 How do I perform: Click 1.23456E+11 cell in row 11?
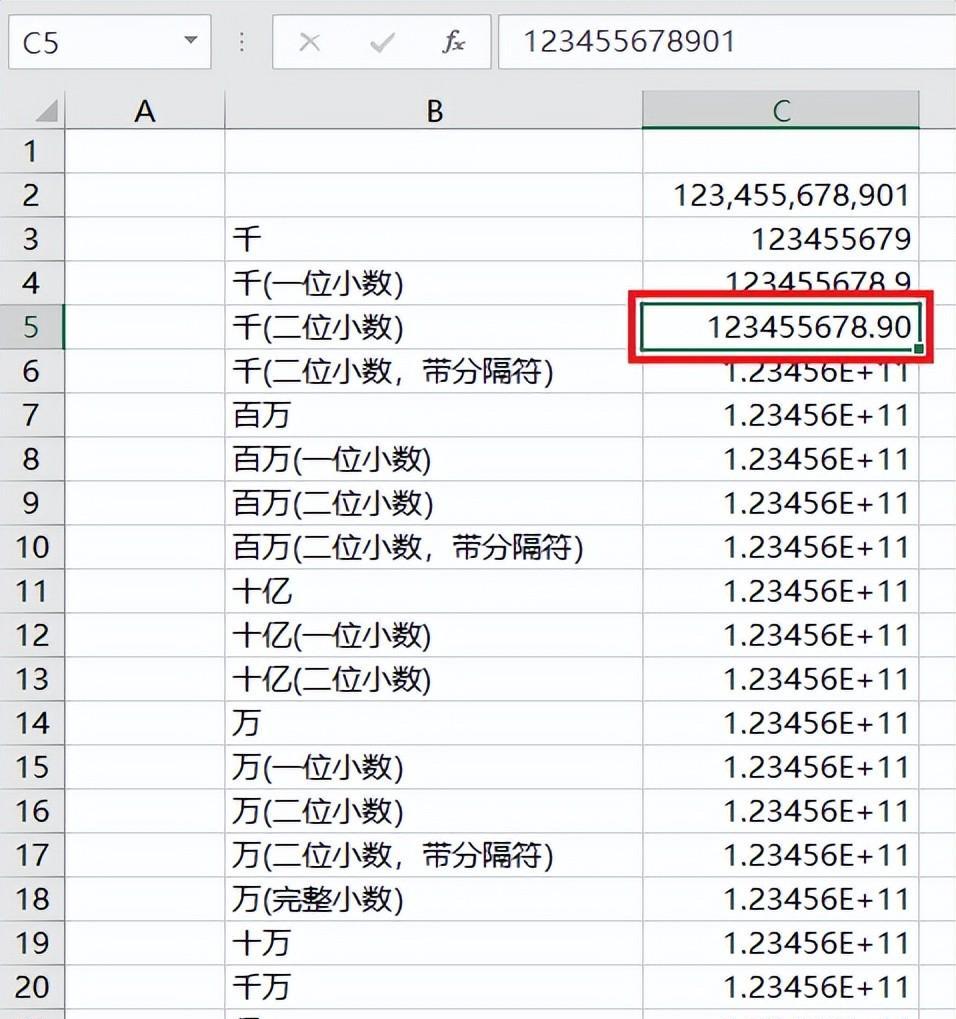[x=781, y=591]
